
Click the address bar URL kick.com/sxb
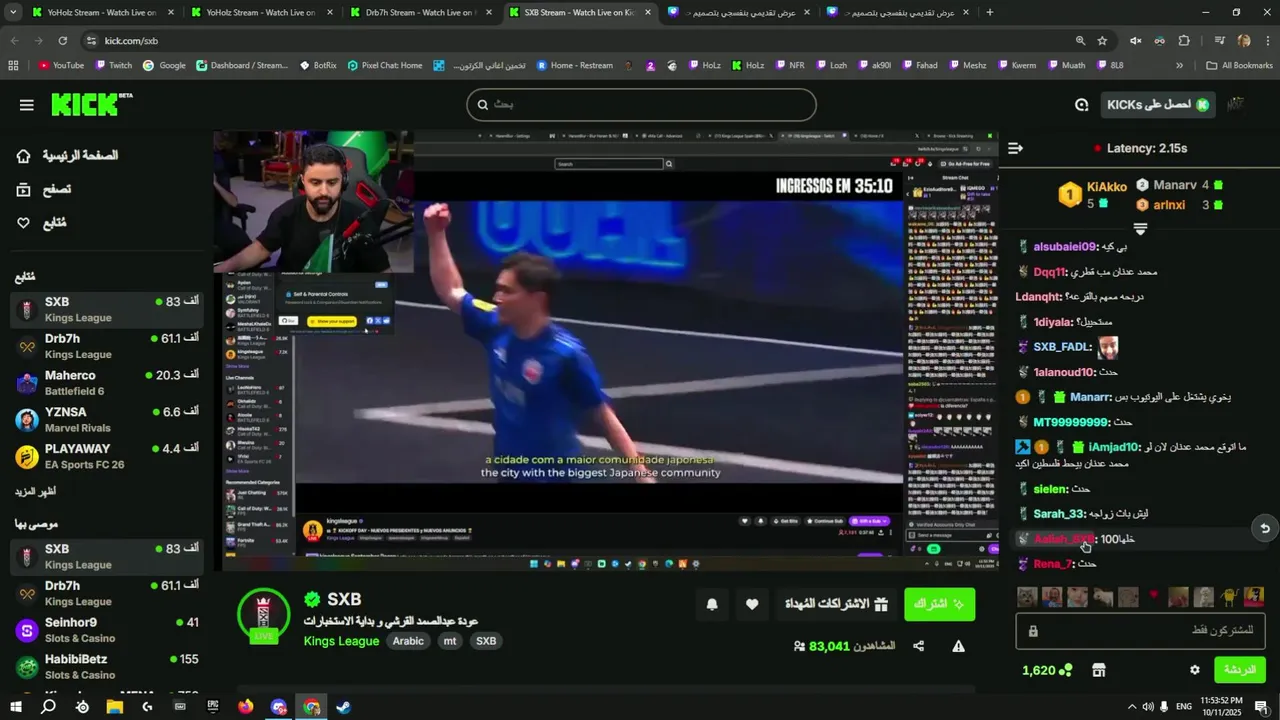[x=131, y=41]
